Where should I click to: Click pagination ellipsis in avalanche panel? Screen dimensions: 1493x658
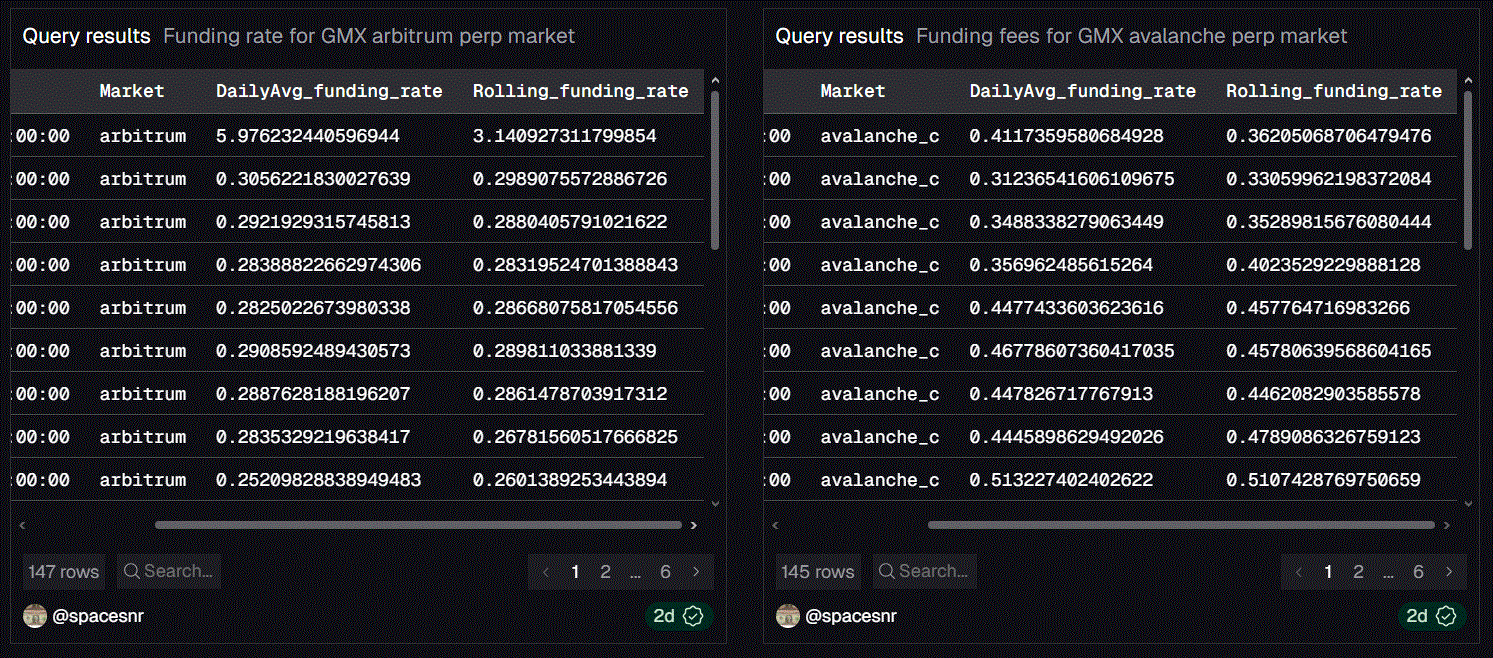(x=1388, y=574)
